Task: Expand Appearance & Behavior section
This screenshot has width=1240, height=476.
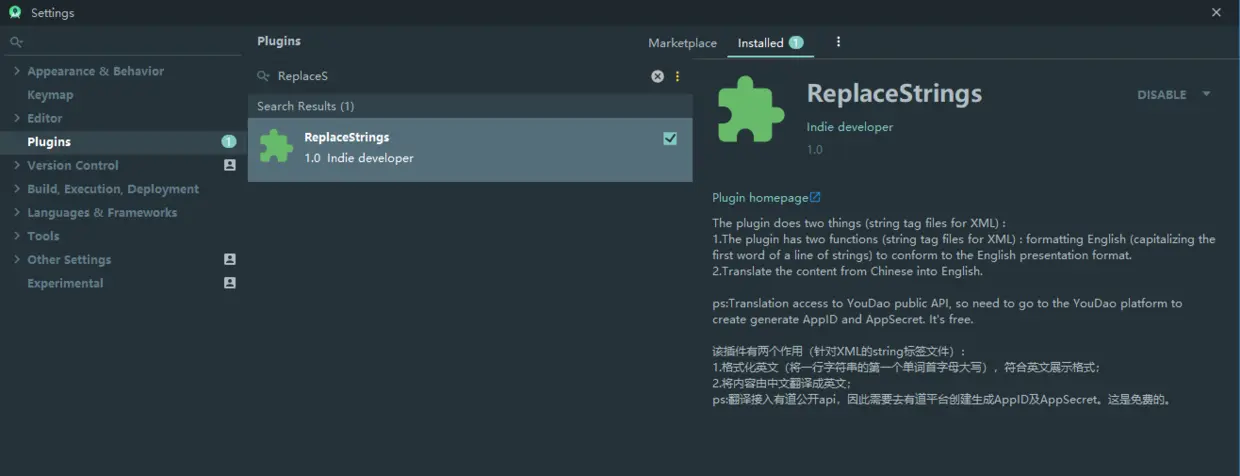Action: [17, 71]
